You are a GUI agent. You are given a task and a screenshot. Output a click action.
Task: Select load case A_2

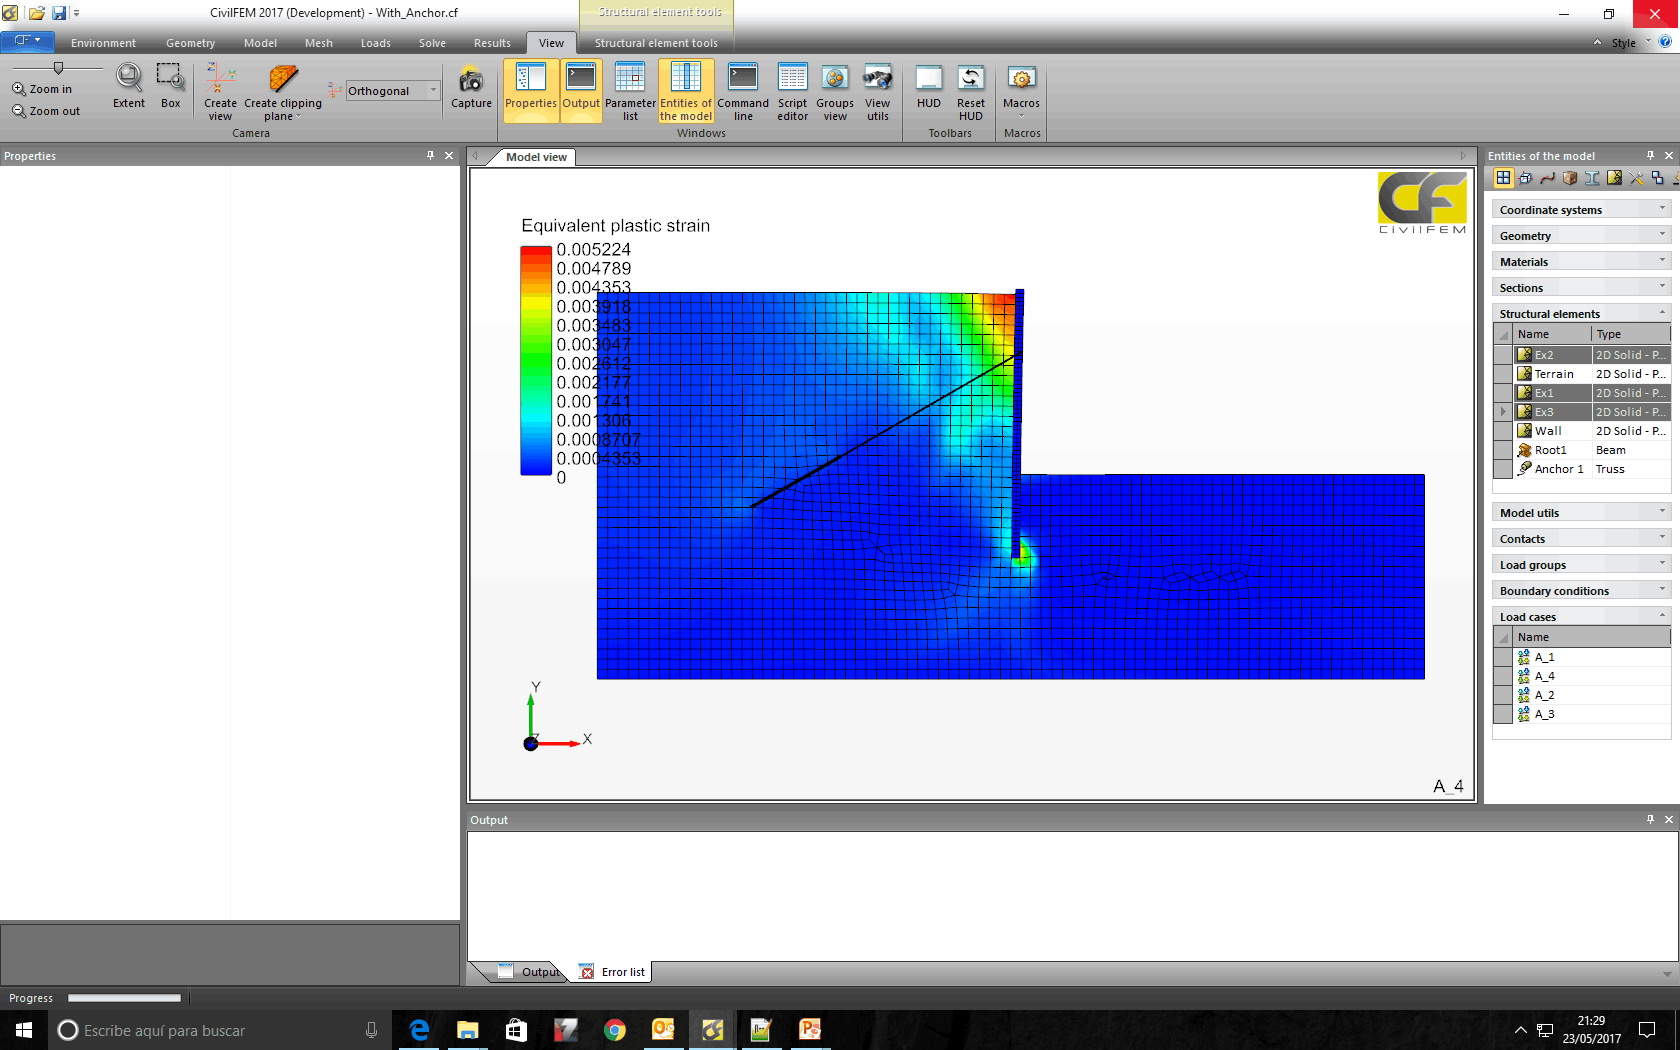tap(1544, 695)
